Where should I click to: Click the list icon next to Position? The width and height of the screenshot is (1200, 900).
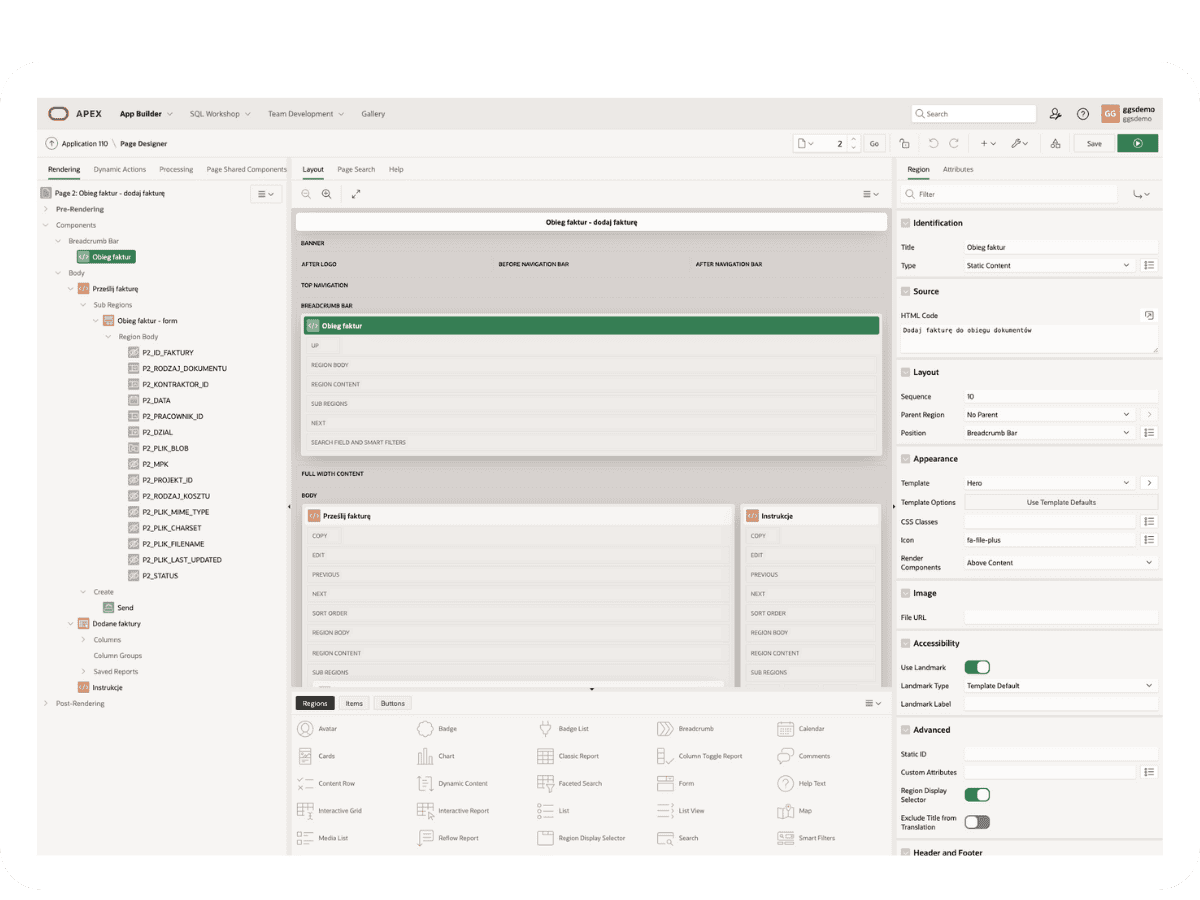(1149, 433)
